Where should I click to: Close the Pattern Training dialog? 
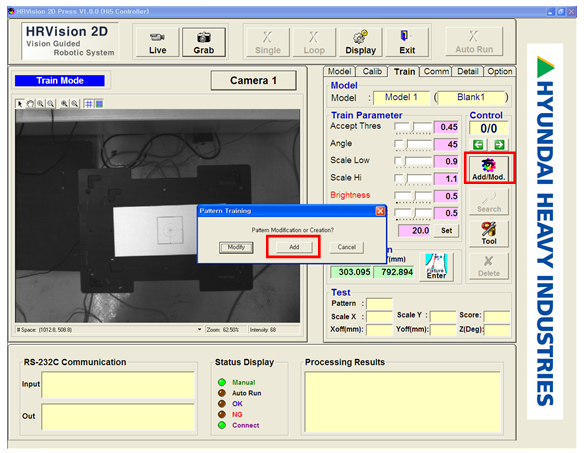click(380, 211)
